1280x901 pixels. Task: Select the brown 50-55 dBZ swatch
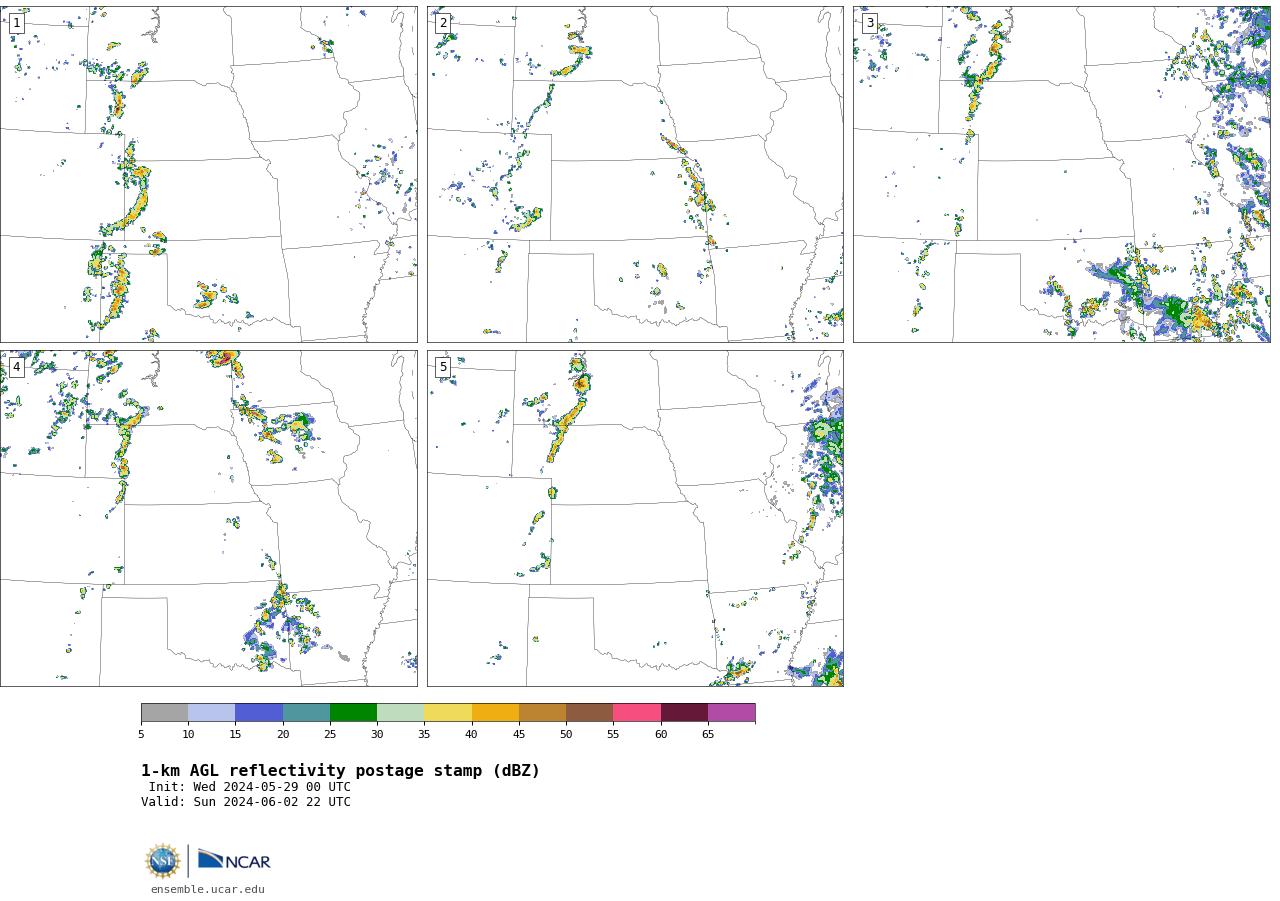coord(589,712)
